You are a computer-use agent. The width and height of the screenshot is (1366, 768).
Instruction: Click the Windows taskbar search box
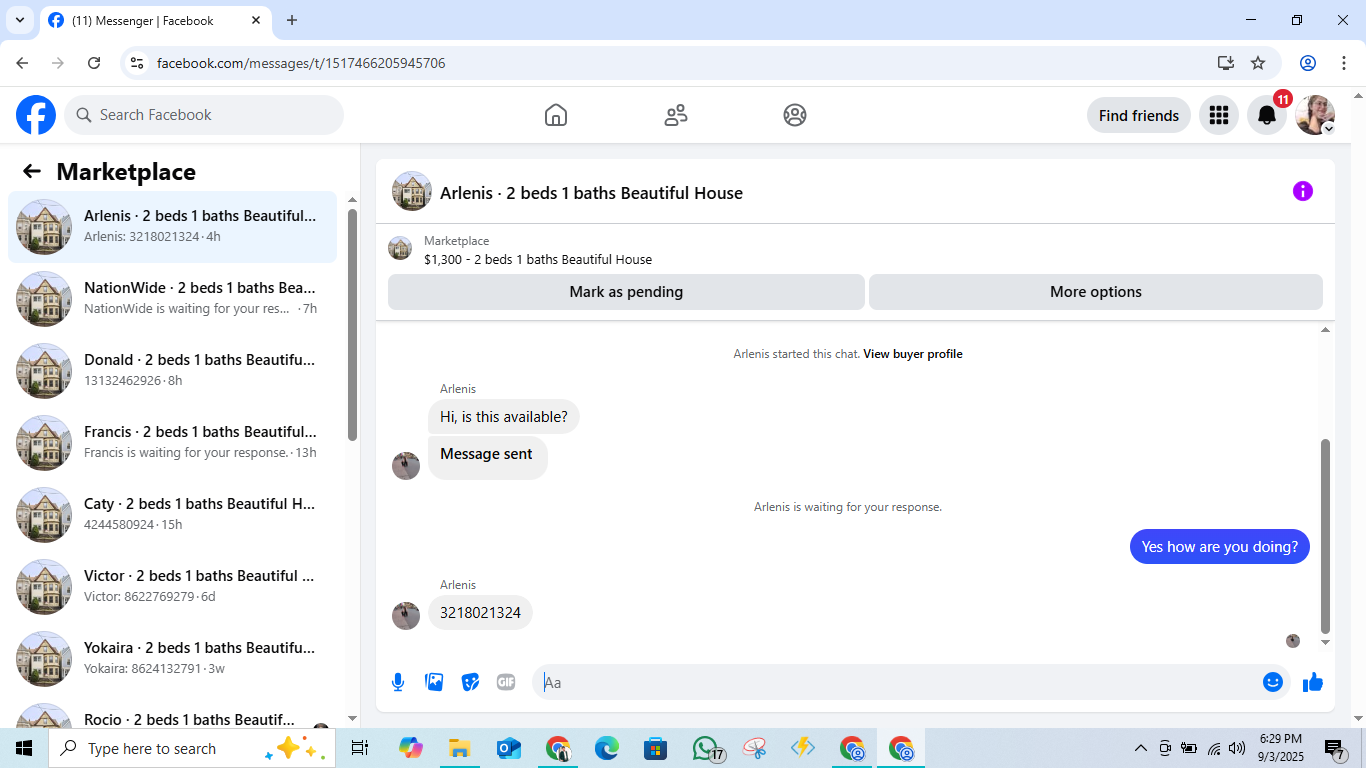(x=190, y=748)
